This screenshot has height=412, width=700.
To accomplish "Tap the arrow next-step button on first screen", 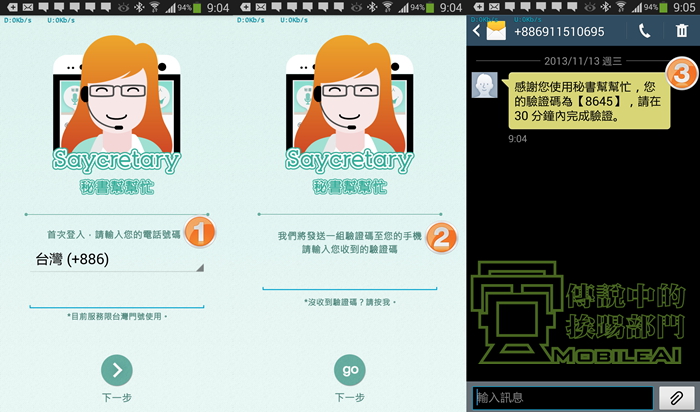I will pyautogui.click(x=117, y=370).
